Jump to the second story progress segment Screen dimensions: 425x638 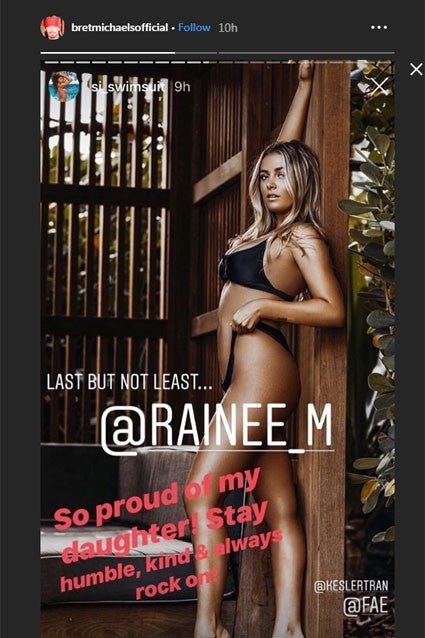tap(307, 53)
